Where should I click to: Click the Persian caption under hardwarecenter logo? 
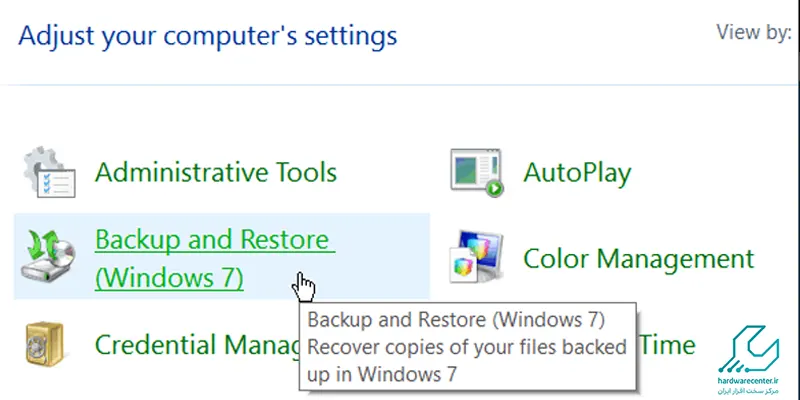point(749,390)
